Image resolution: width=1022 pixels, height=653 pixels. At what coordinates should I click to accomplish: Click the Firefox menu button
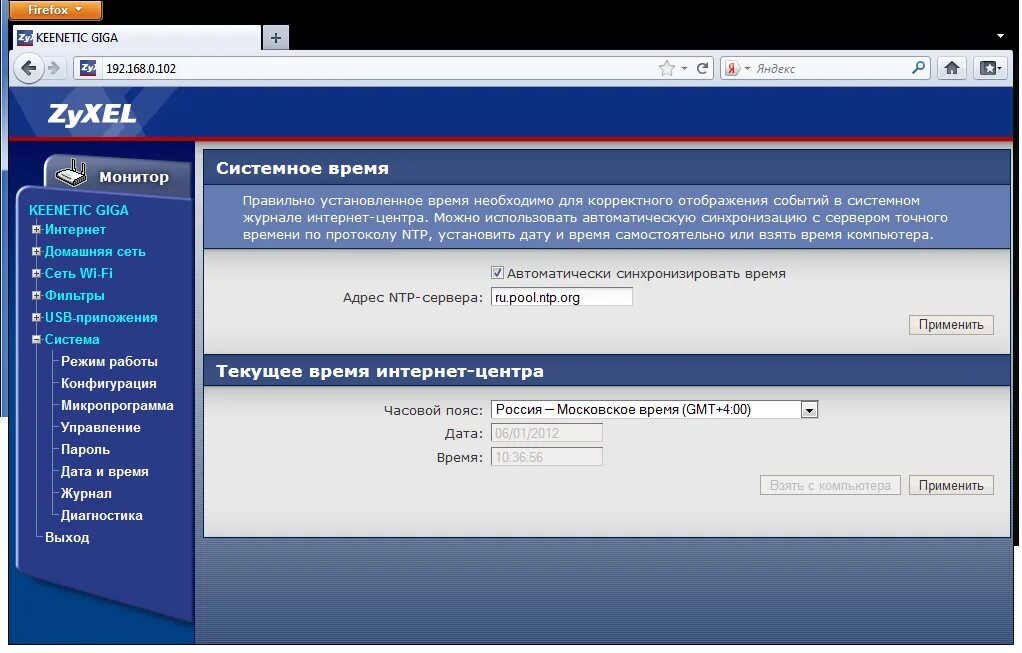(55, 10)
